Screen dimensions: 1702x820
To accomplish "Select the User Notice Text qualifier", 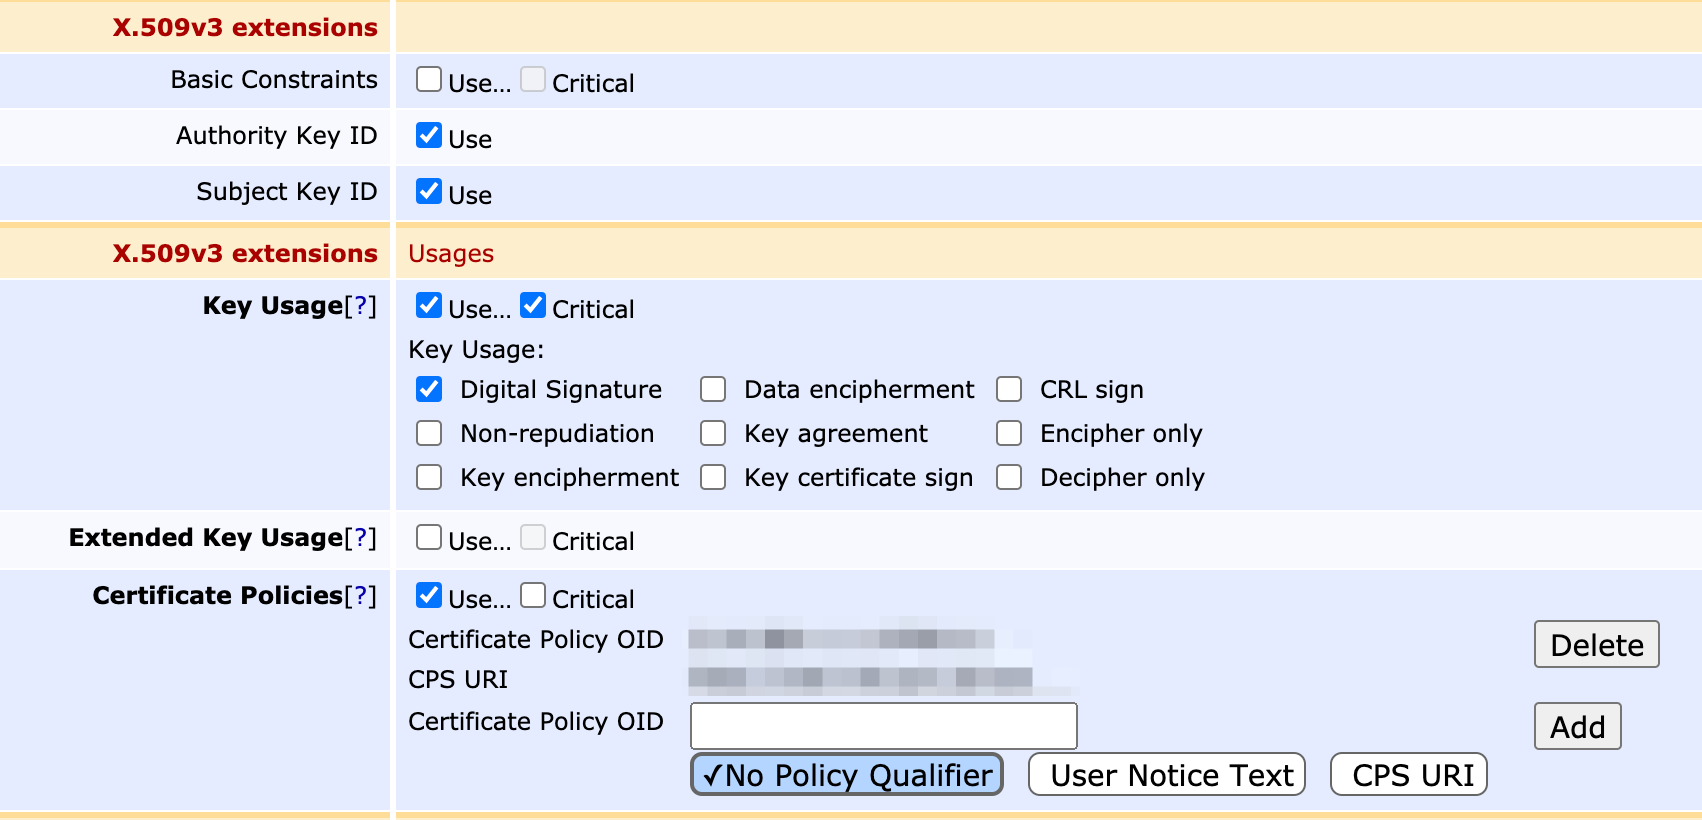I will [x=1166, y=775].
